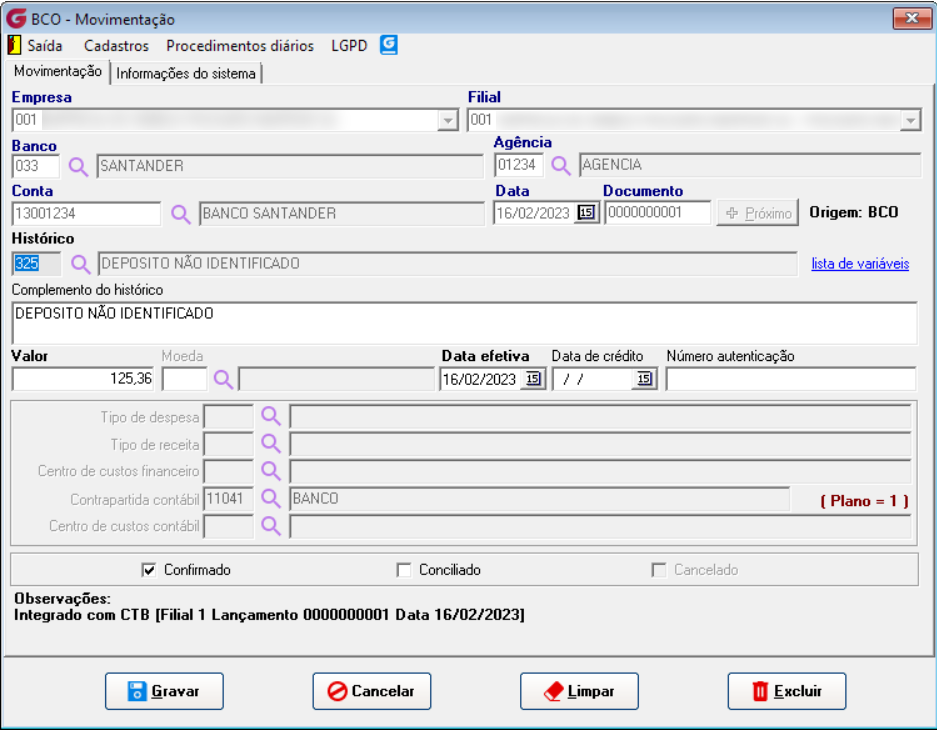Click the Data de crédito date field
Viewport: 937px width, 730px height.
(x=593, y=379)
